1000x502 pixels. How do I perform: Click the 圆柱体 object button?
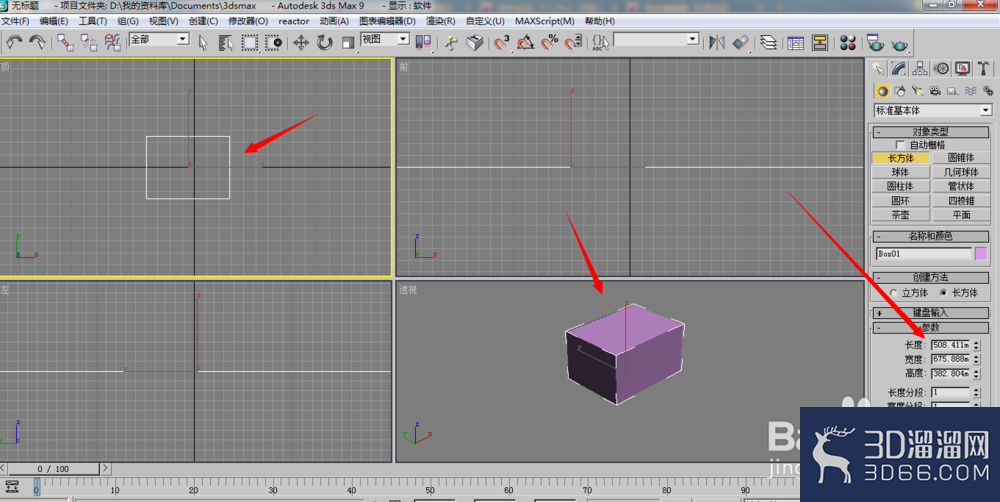click(901, 186)
